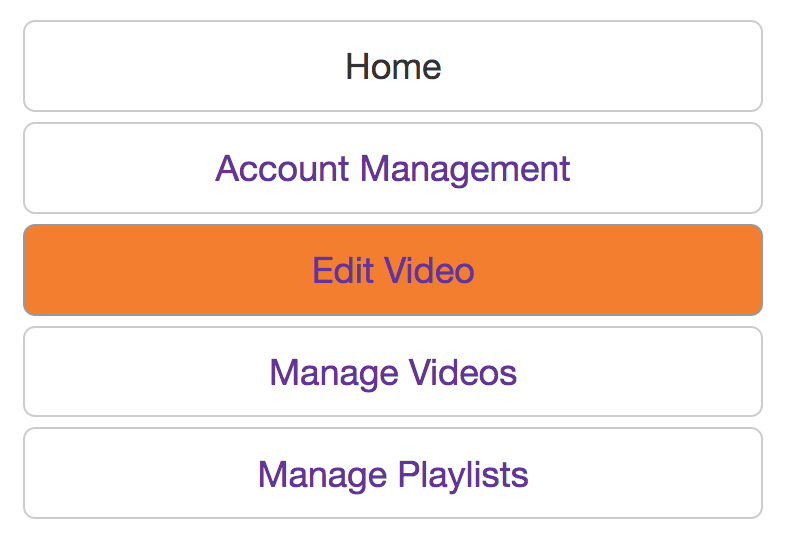Open Account Management page

coord(393,168)
